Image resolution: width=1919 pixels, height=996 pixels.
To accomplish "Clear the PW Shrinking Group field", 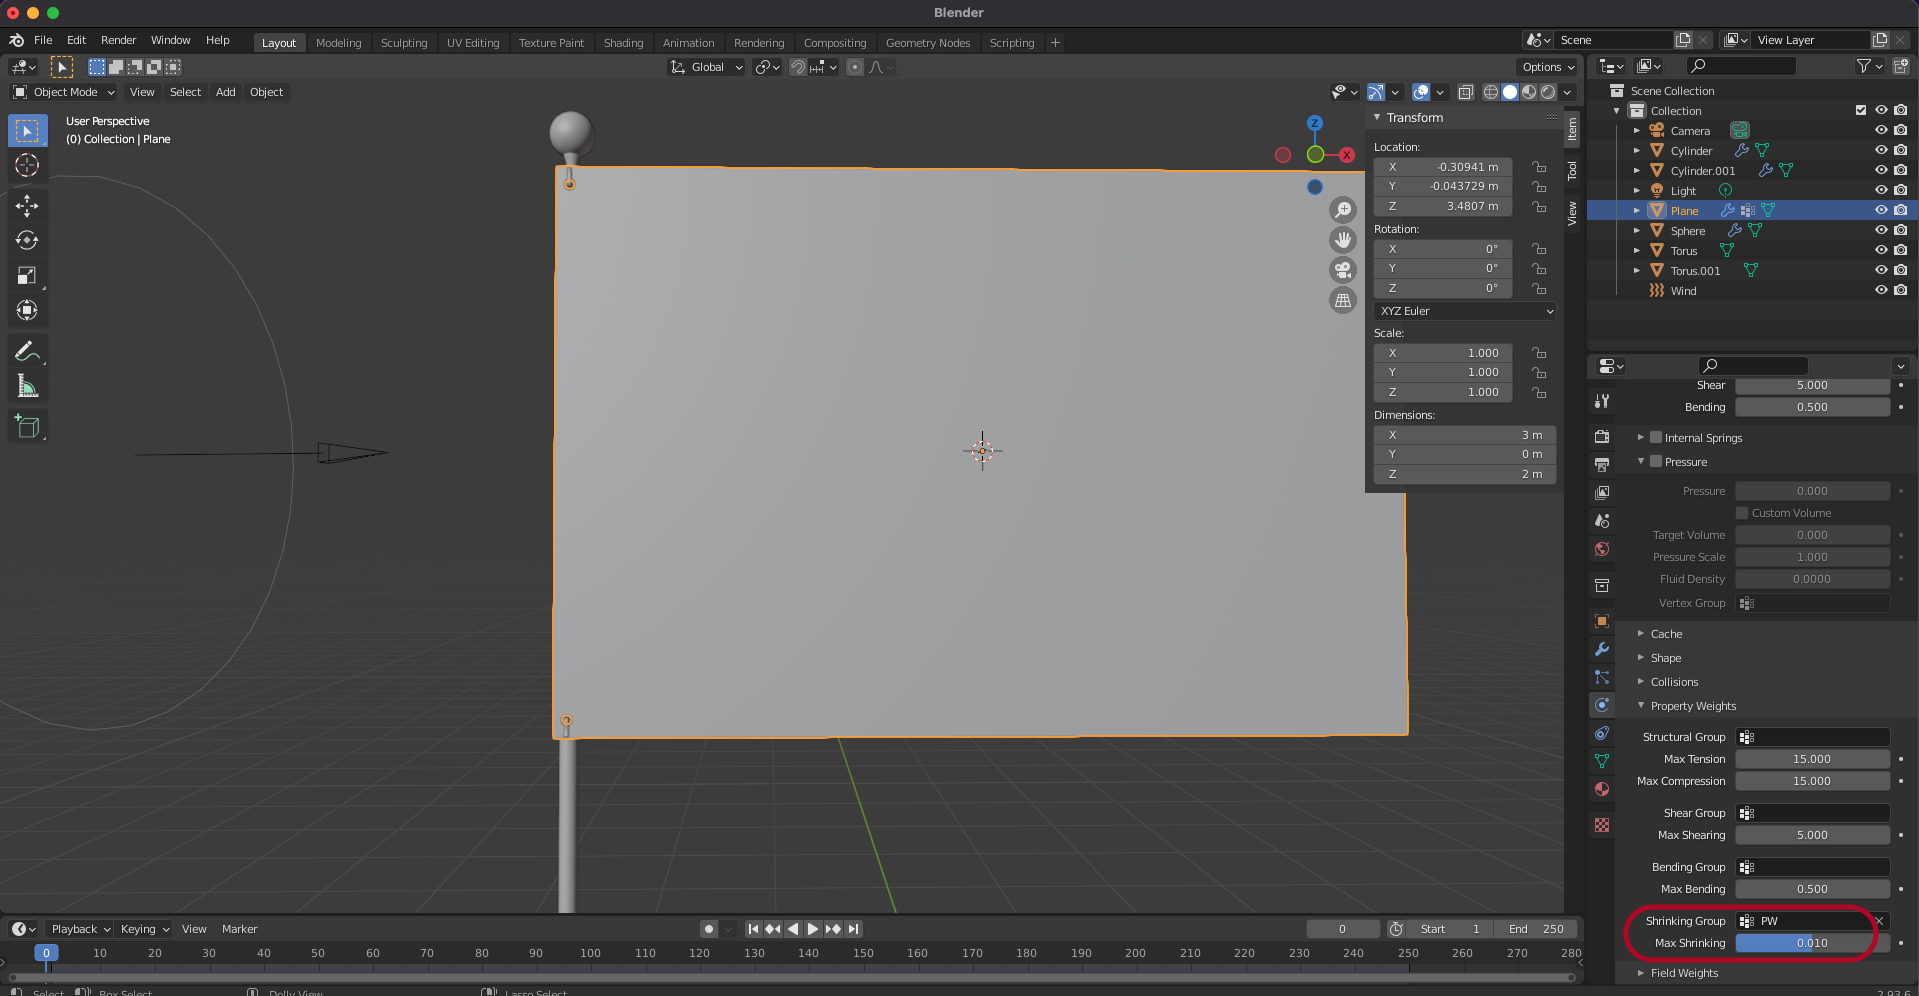I will pyautogui.click(x=1879, y=921).
